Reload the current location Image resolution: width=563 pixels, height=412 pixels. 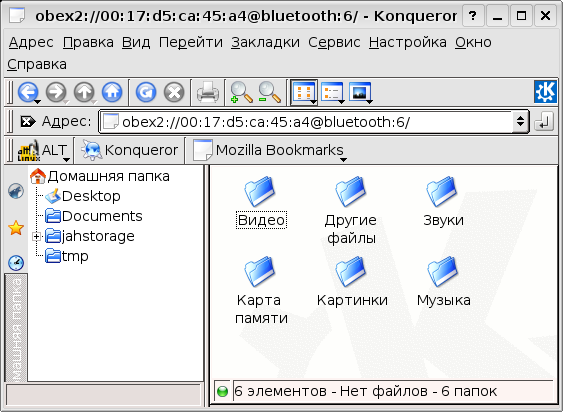[x=146, y=92]
